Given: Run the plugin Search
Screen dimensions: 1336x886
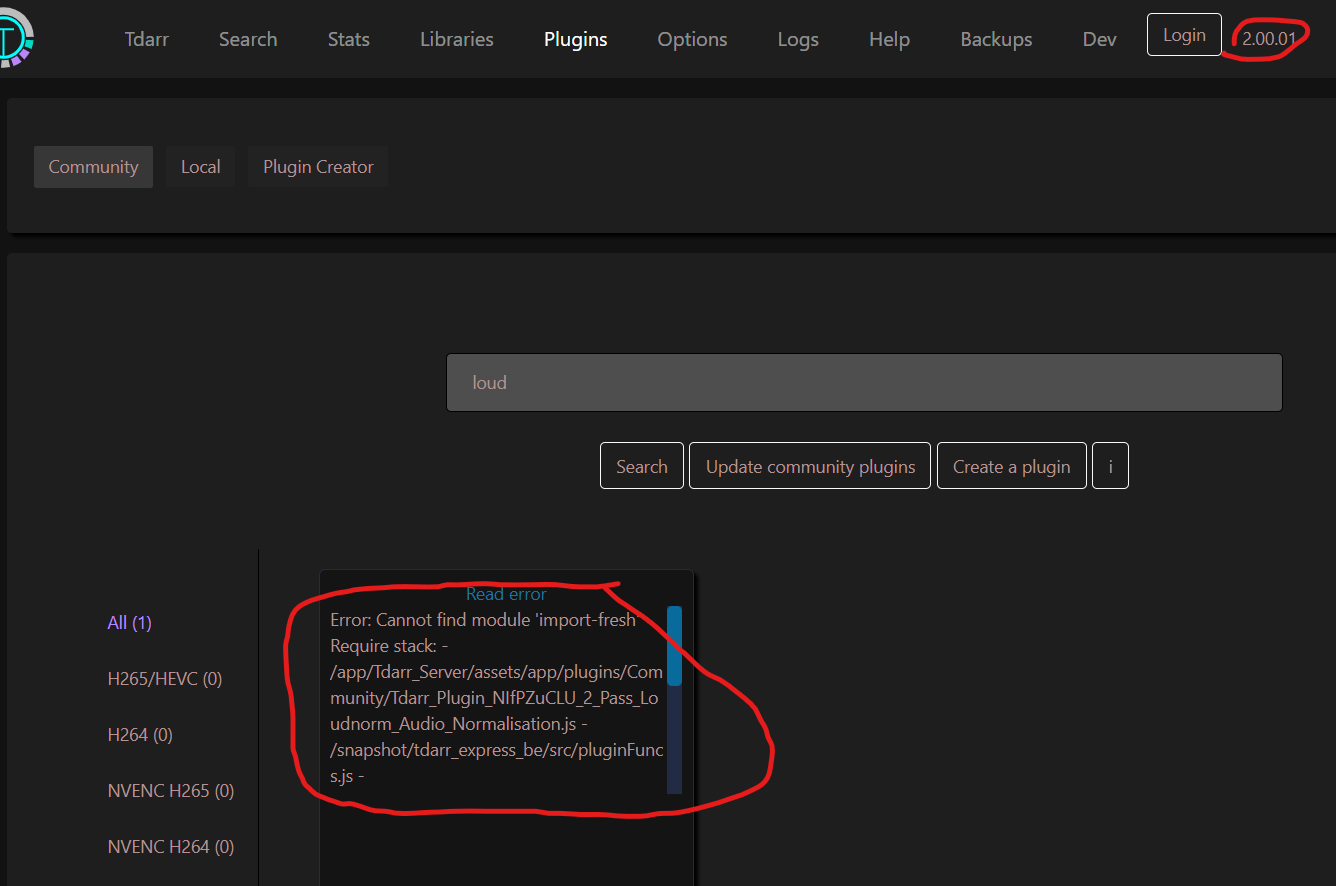Looking at the screenshot, I should pyautogui.click(x=641, y=465).
